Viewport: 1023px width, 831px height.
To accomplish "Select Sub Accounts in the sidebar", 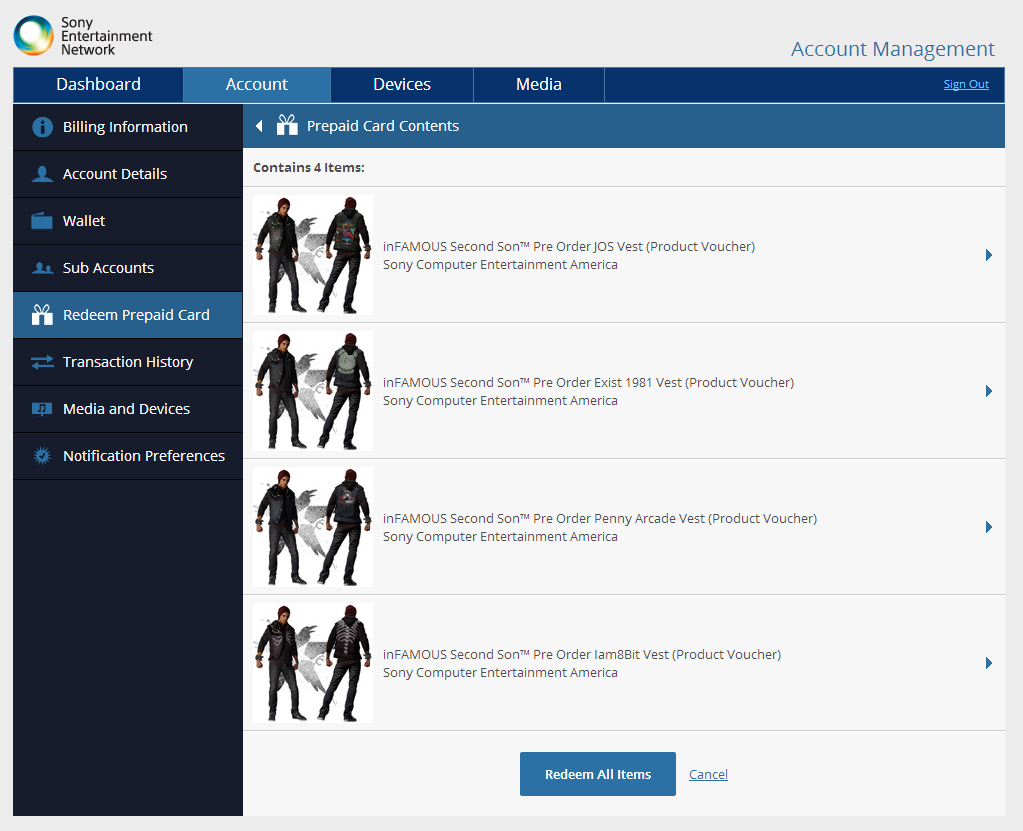I will coord(128,268).
